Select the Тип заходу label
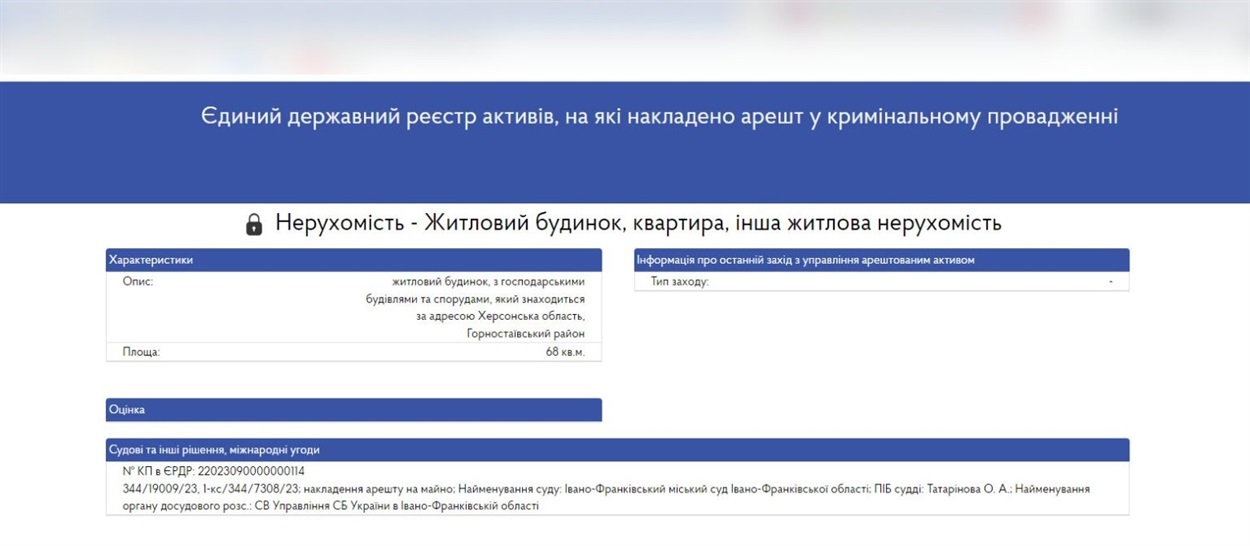Image resolution: width=1250 pixels, height=546 pixels. [x=680, y=282]
